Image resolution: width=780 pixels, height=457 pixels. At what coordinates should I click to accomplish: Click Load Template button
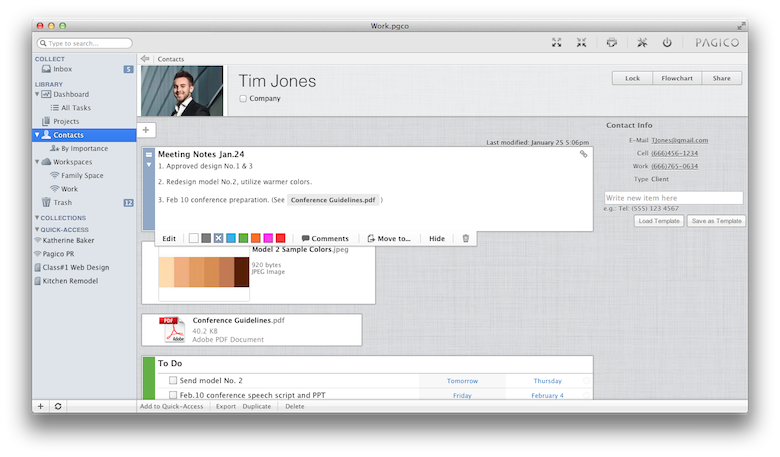pyautogui.click(x=659, y=221)
